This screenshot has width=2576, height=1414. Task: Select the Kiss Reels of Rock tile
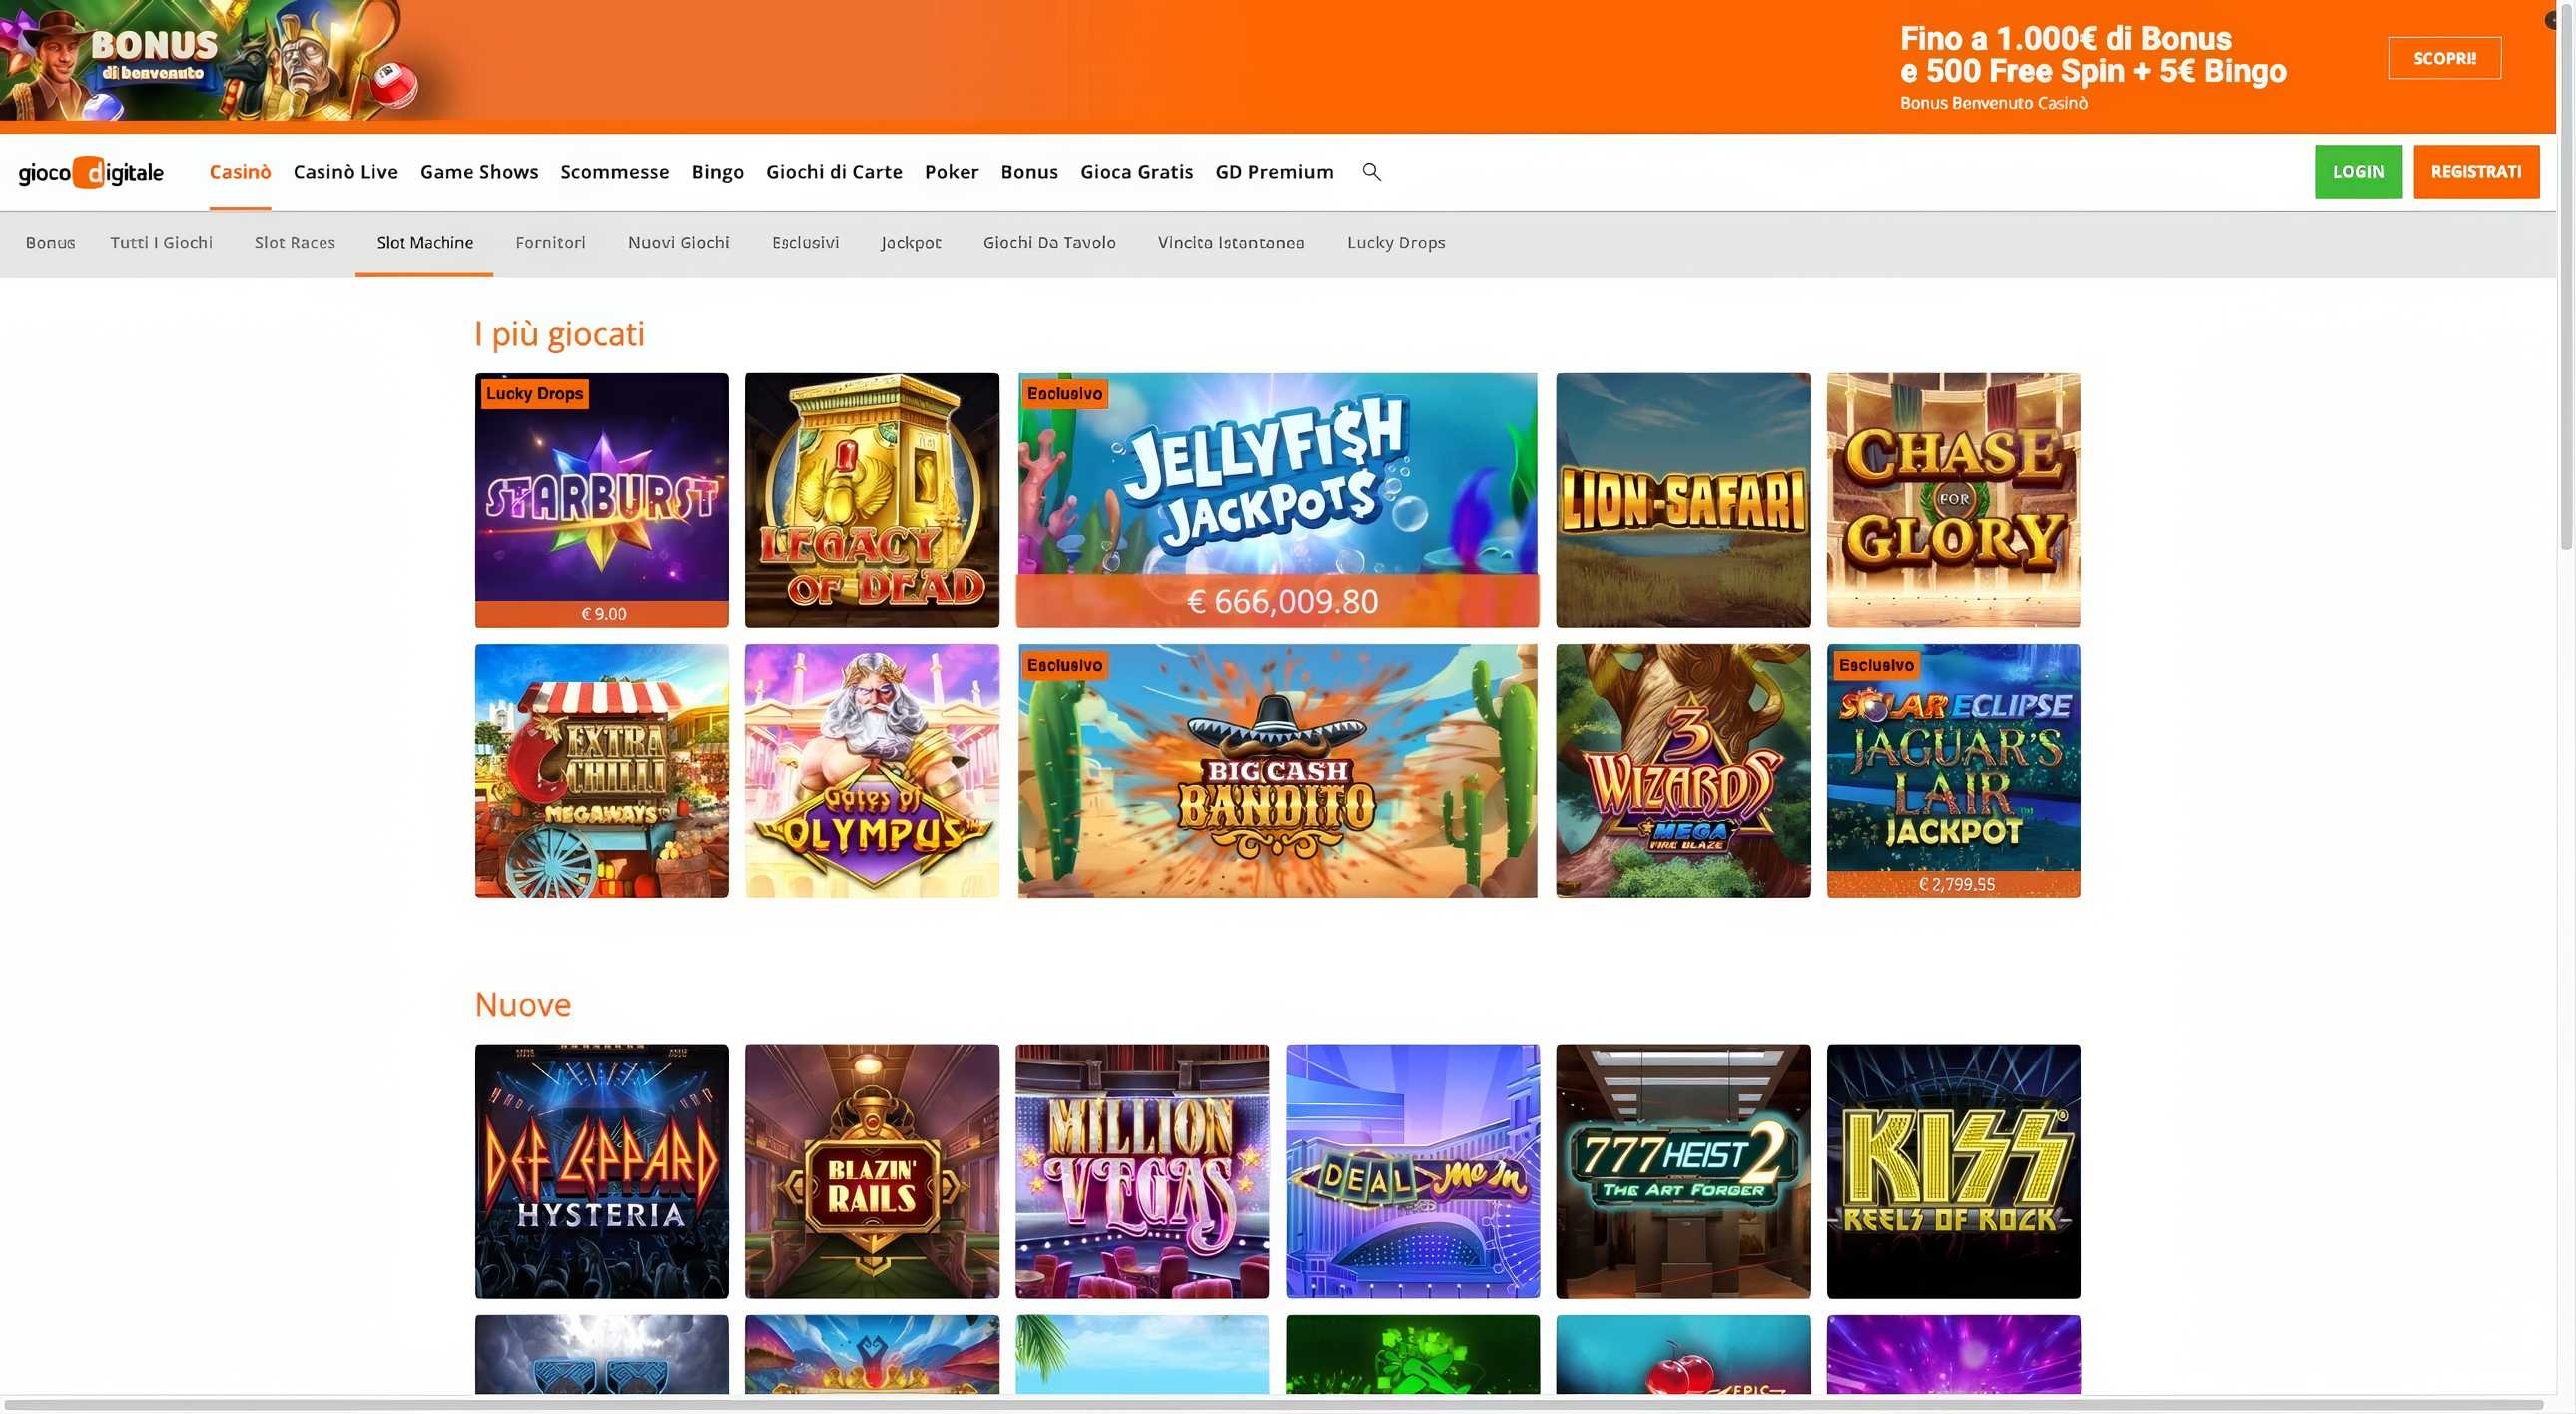[1952, 1170]
